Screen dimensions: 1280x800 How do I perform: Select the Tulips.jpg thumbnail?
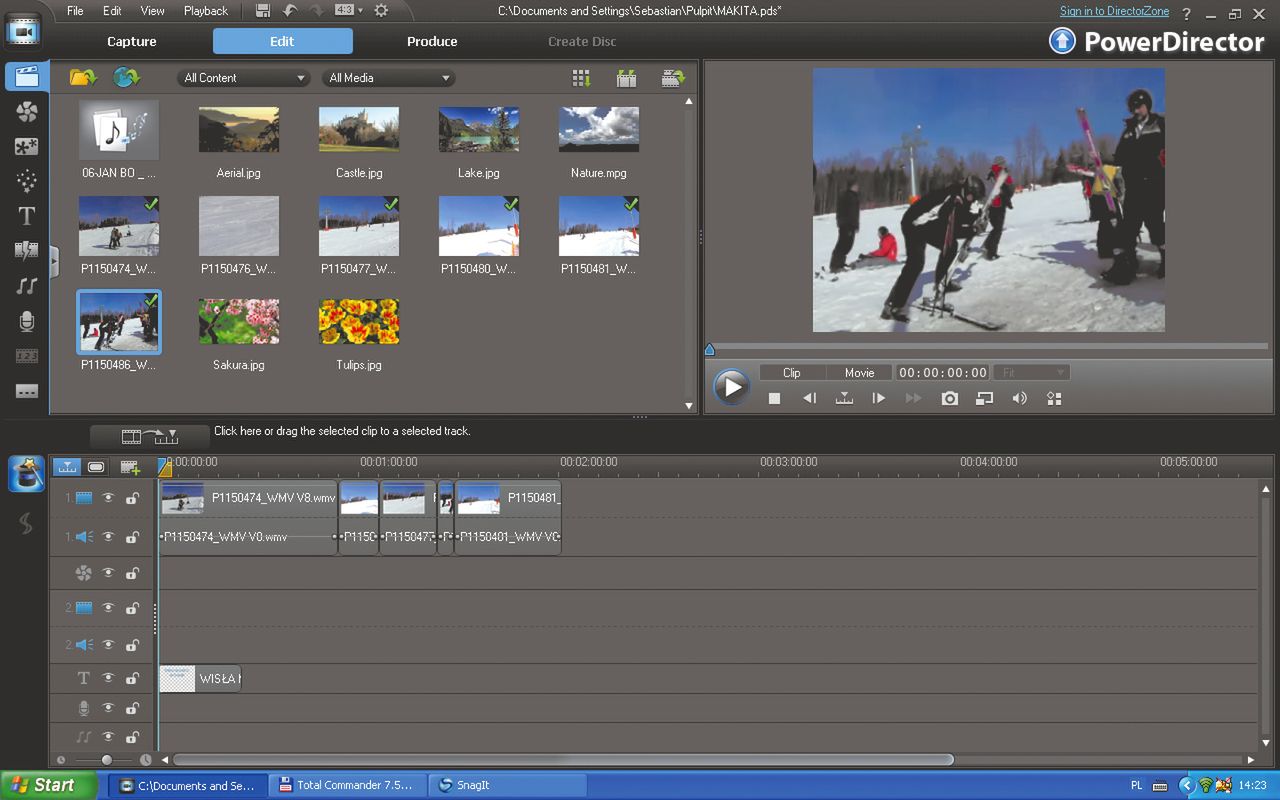tap(359, 322)
